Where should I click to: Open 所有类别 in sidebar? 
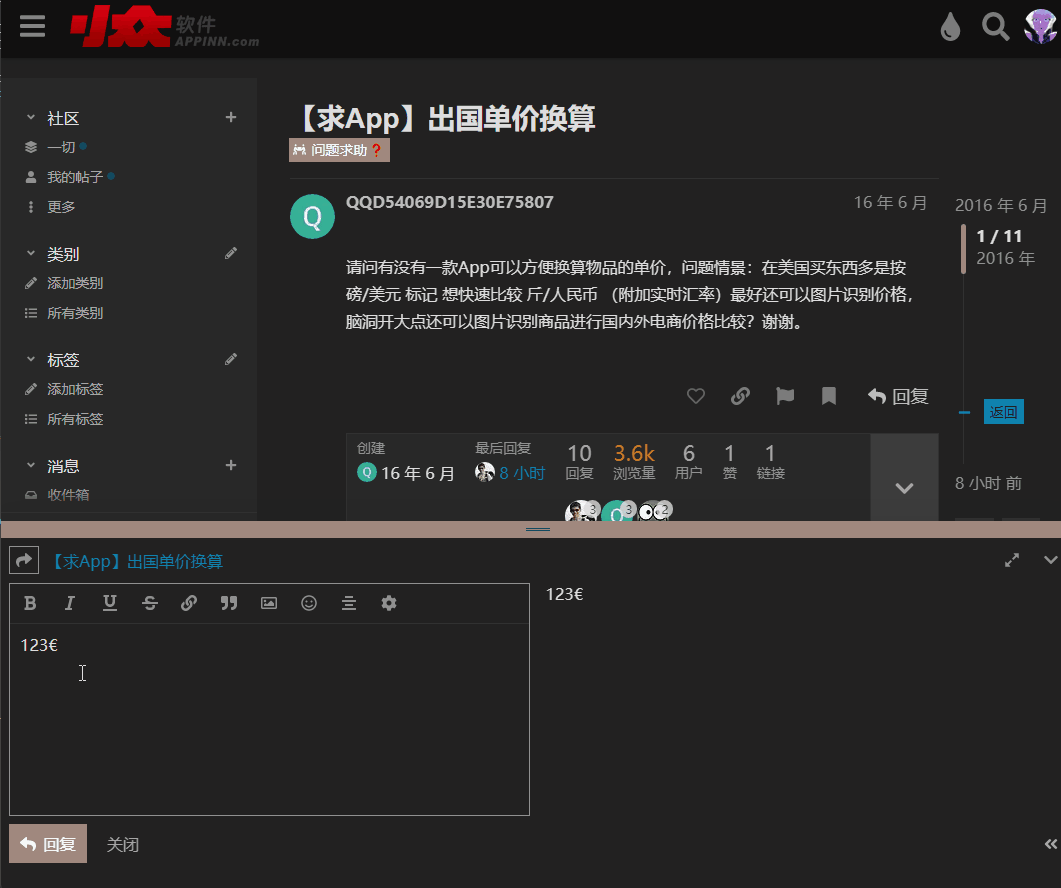pyautogui.click(x=75, y=313)
